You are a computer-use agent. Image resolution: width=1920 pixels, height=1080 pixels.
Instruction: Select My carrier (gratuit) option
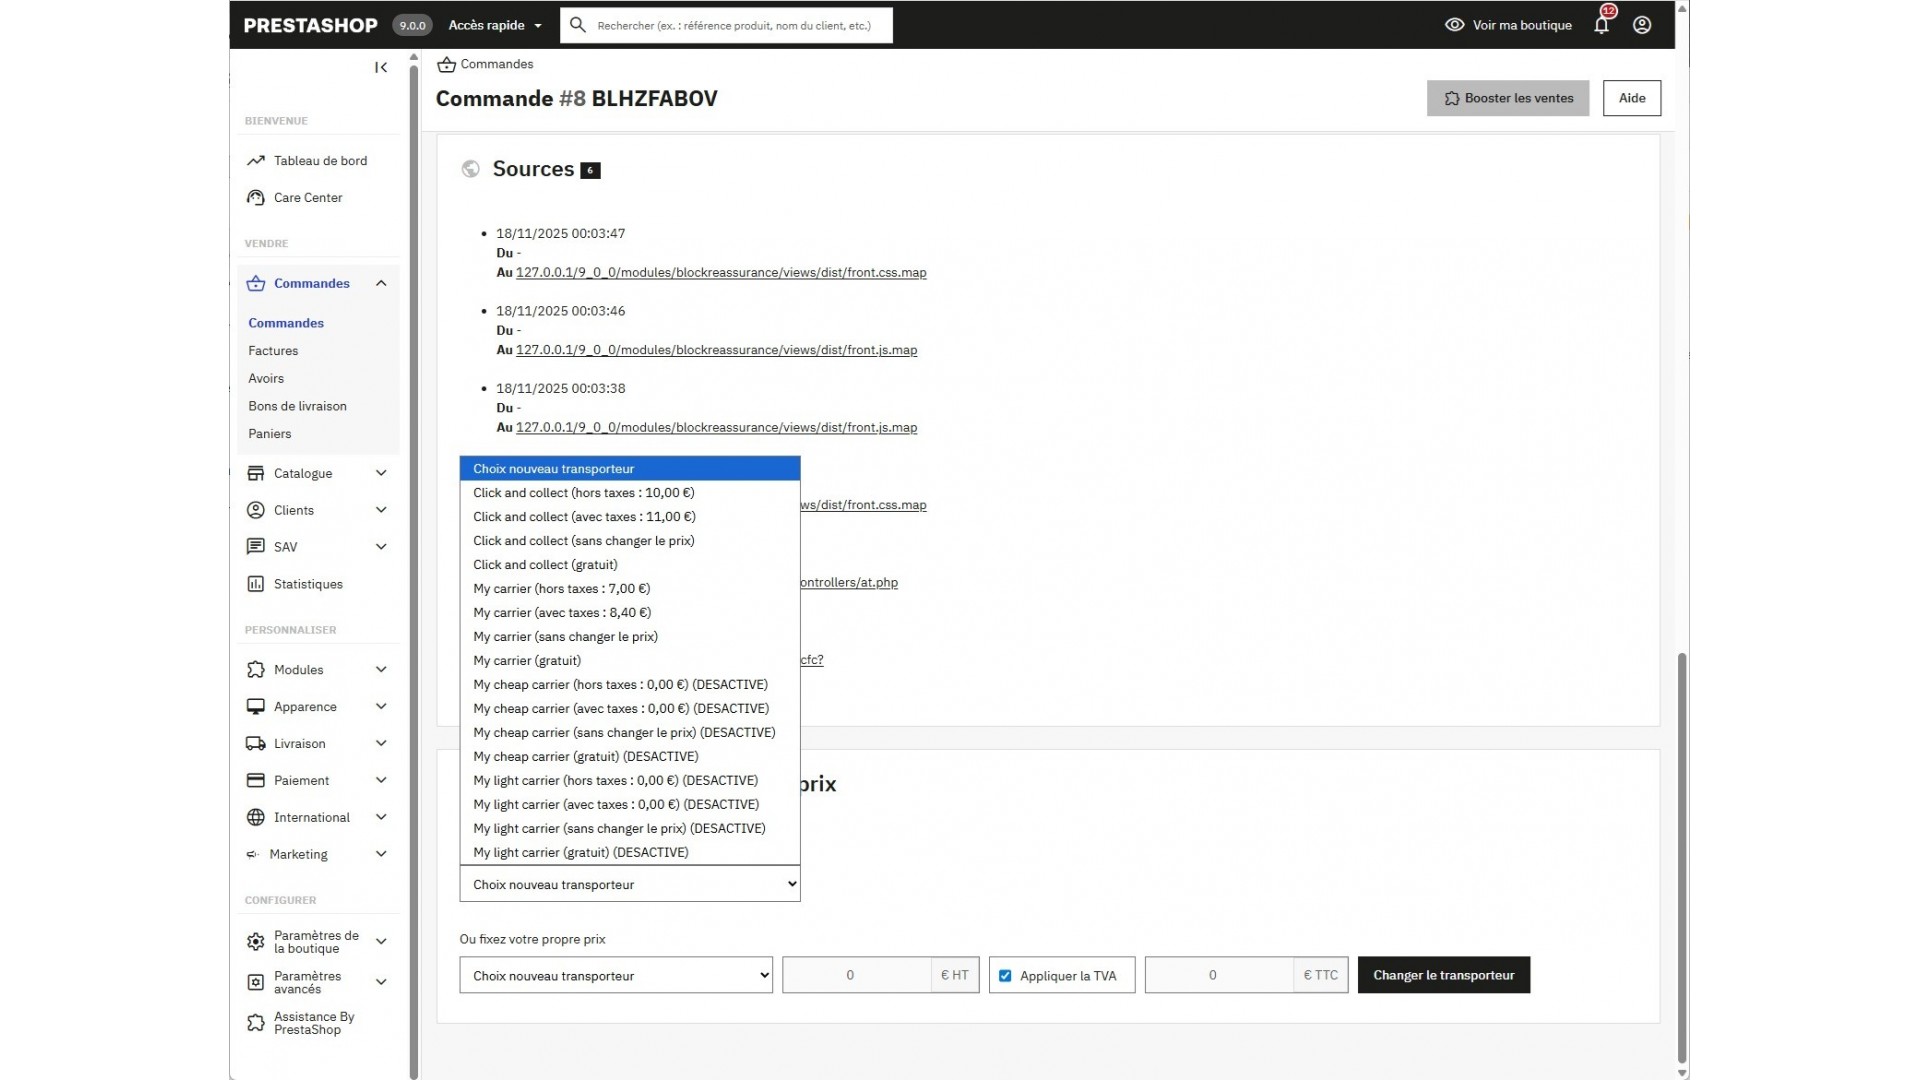point(527,661)
